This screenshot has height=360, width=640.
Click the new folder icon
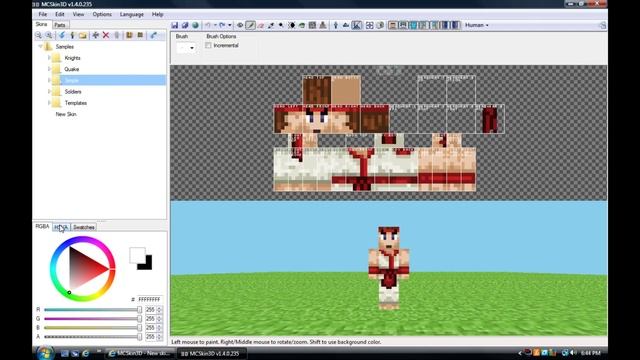[83, 36]
